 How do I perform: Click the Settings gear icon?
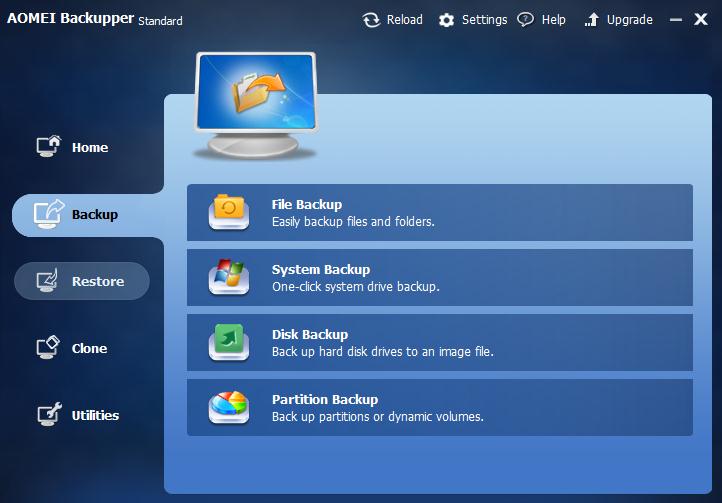pos(446,20)
